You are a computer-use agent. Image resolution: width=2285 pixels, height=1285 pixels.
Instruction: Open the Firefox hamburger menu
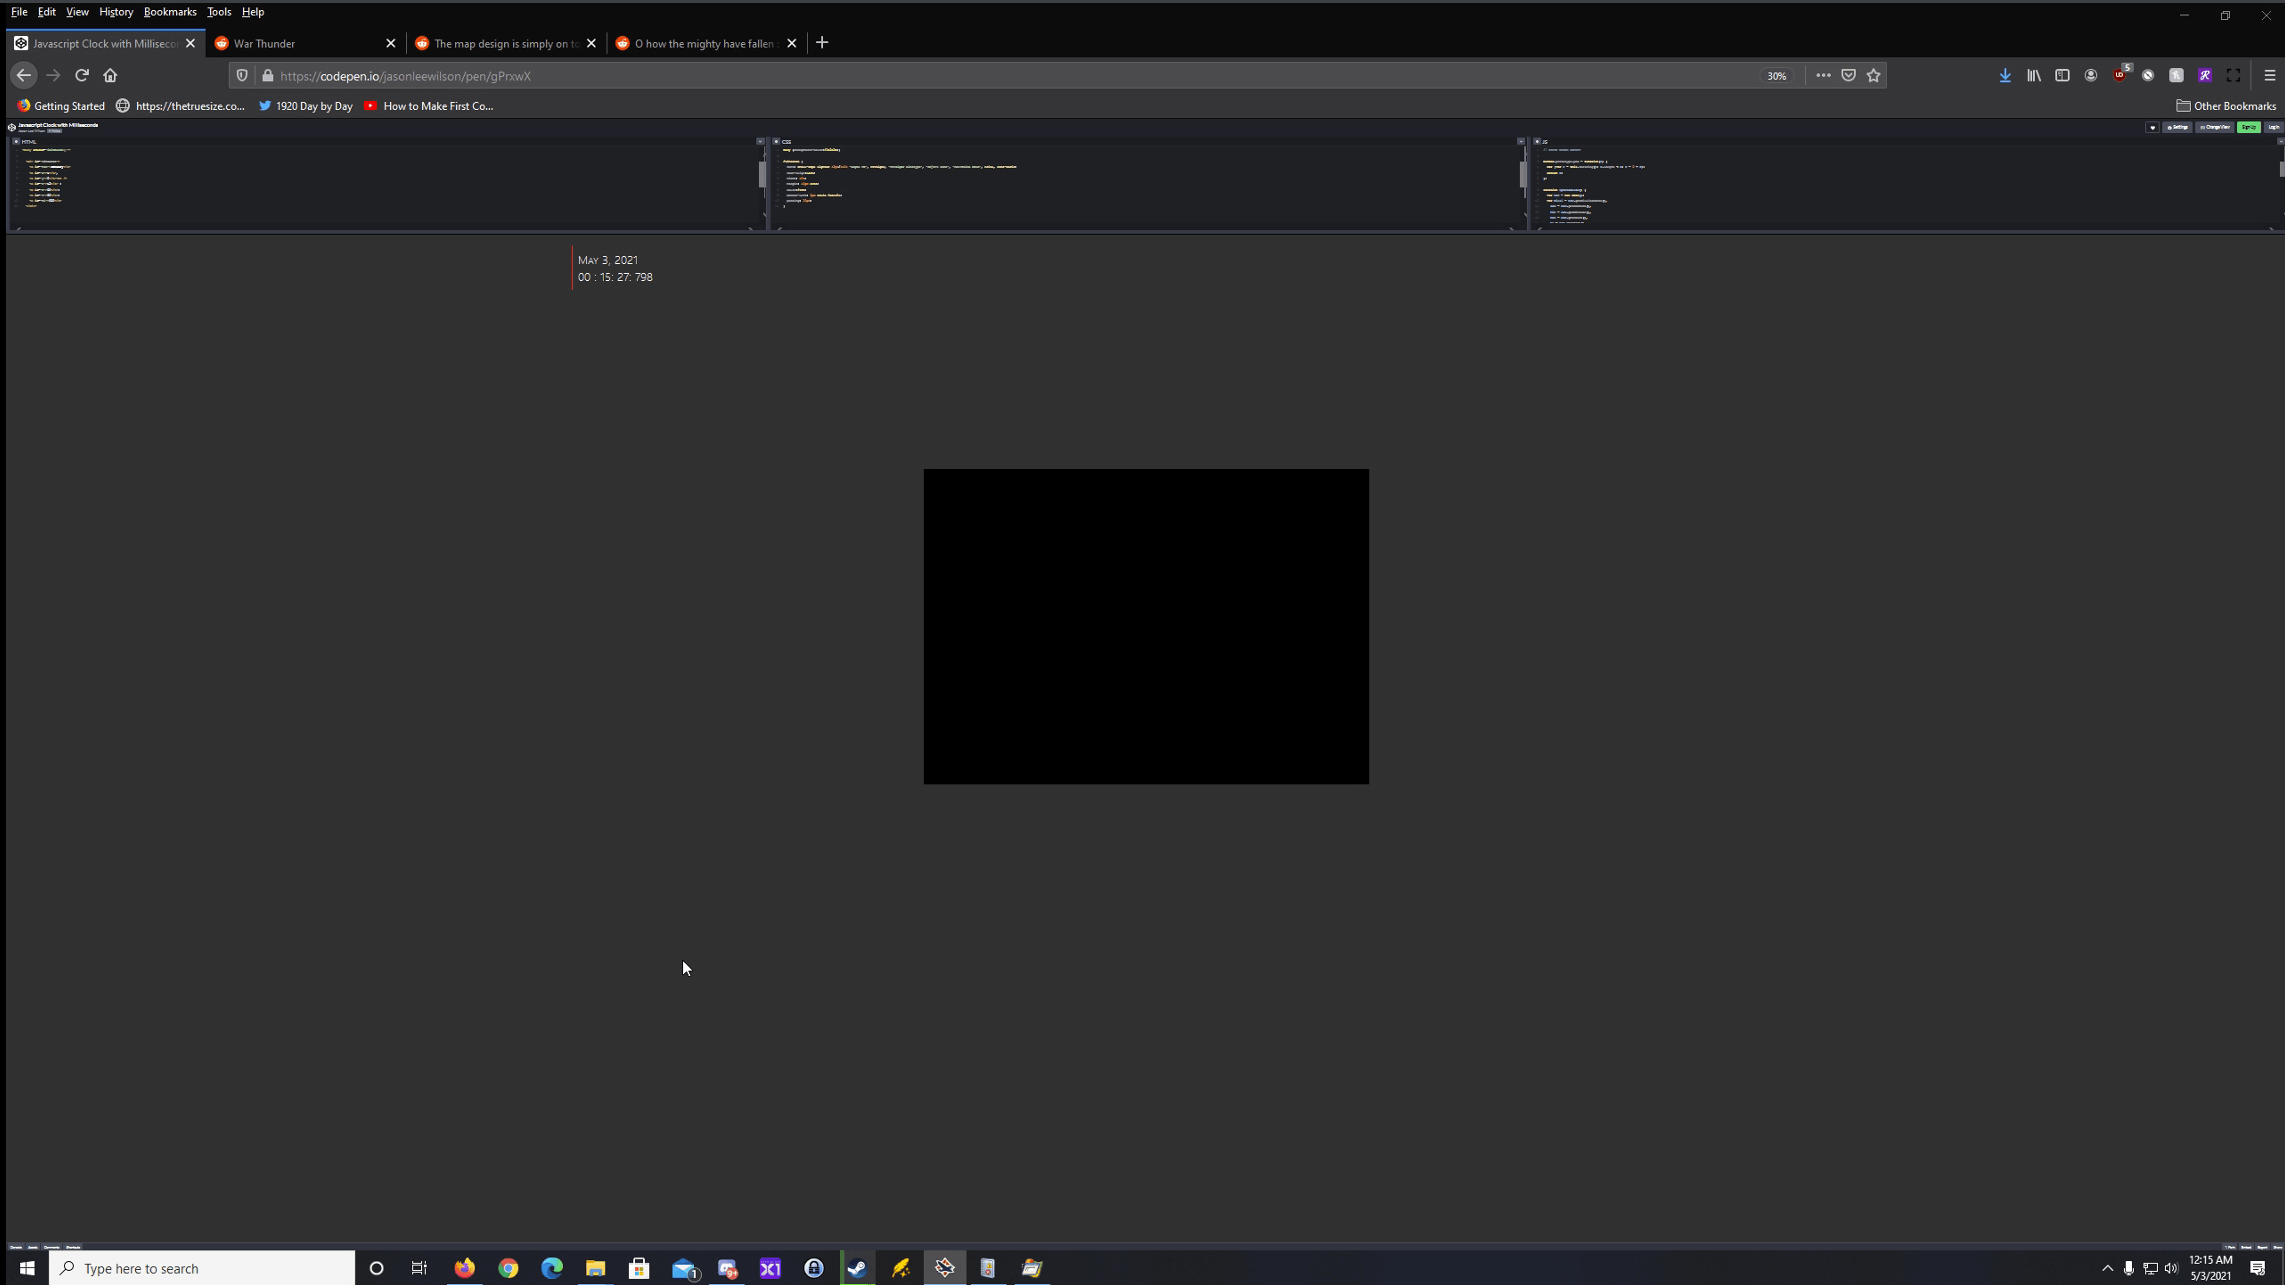point(2269,76)
